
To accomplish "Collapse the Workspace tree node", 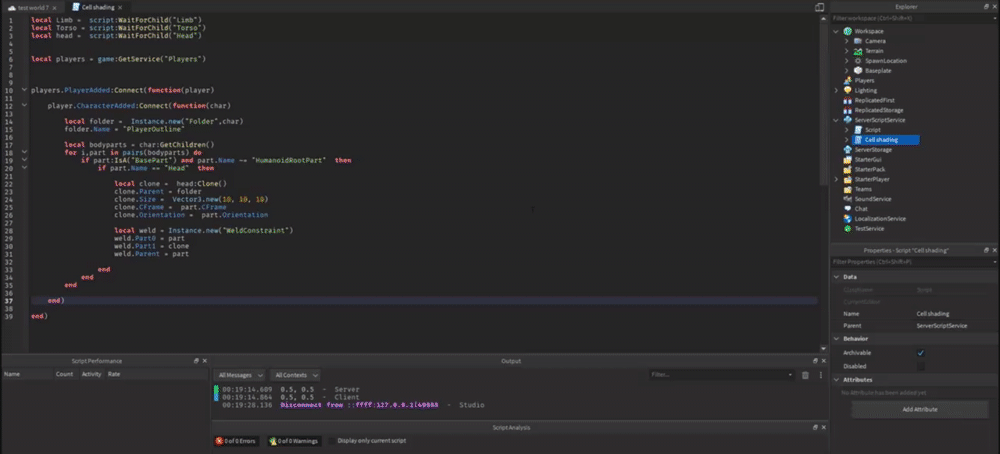I will point(837,31).
